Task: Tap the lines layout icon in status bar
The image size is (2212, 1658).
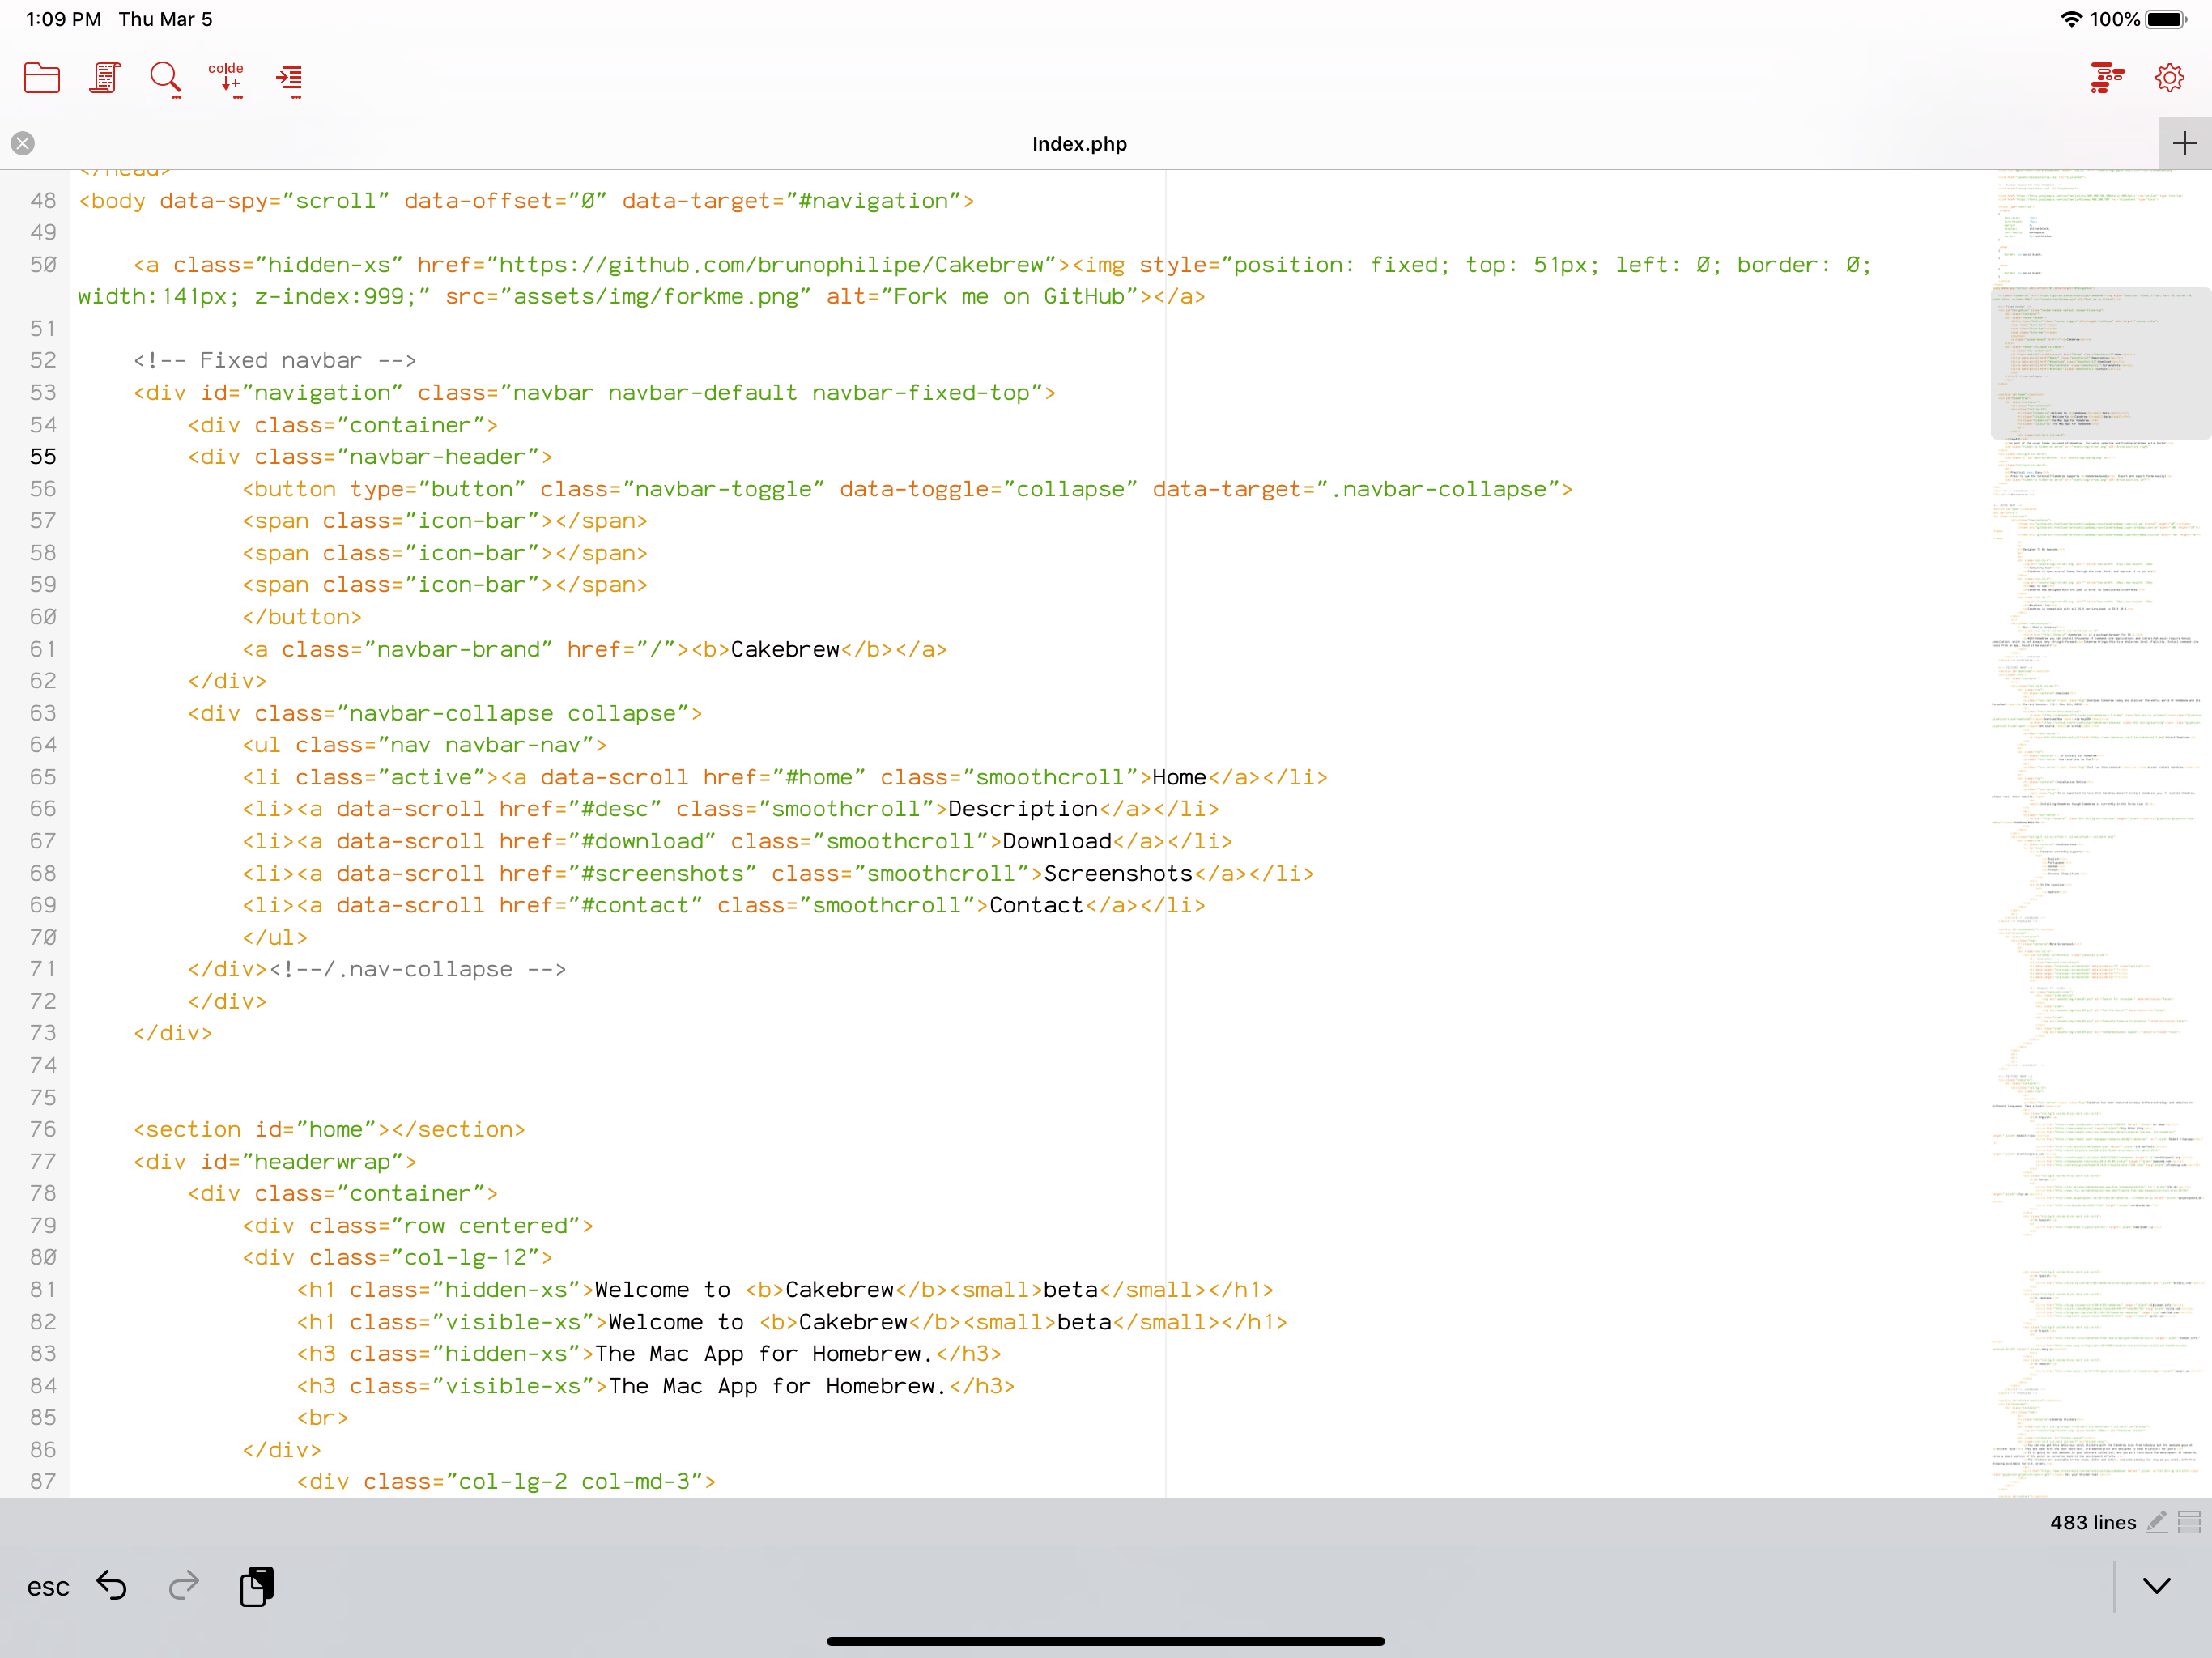Action: (2189, 1522)
